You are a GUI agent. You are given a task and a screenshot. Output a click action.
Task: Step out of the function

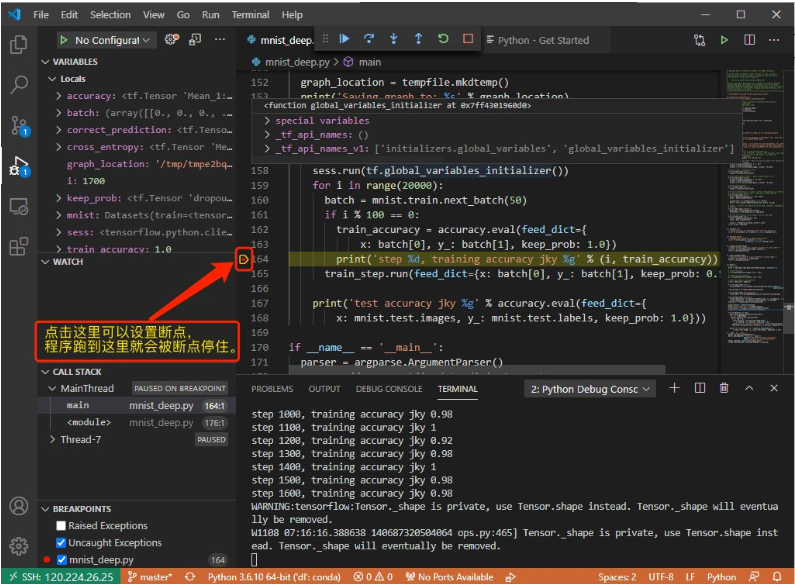[418, 39]
